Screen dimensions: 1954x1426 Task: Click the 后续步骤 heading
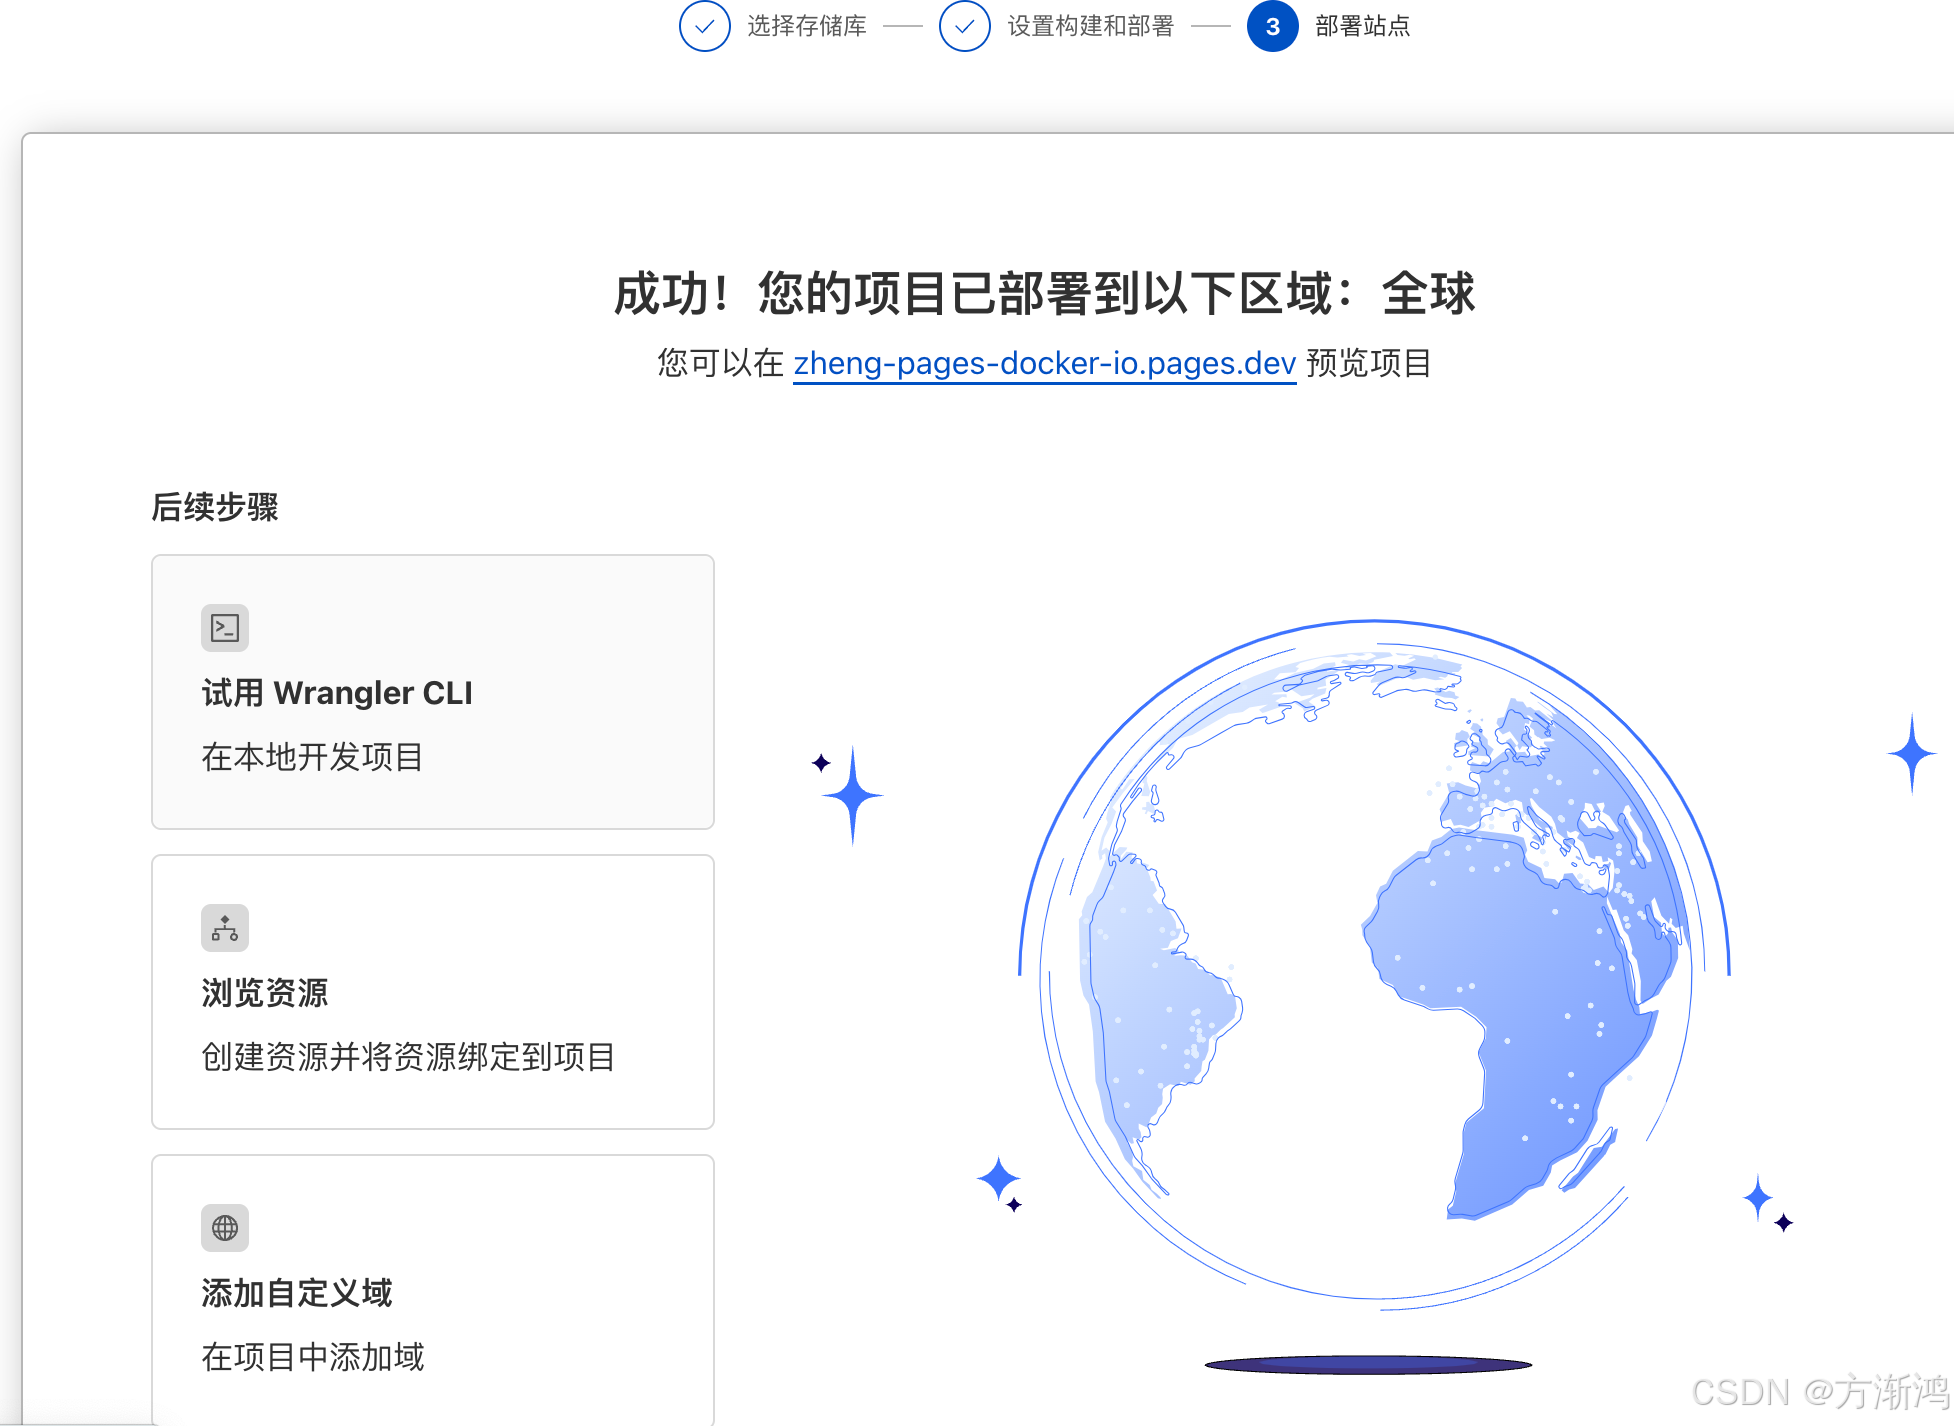215,507
